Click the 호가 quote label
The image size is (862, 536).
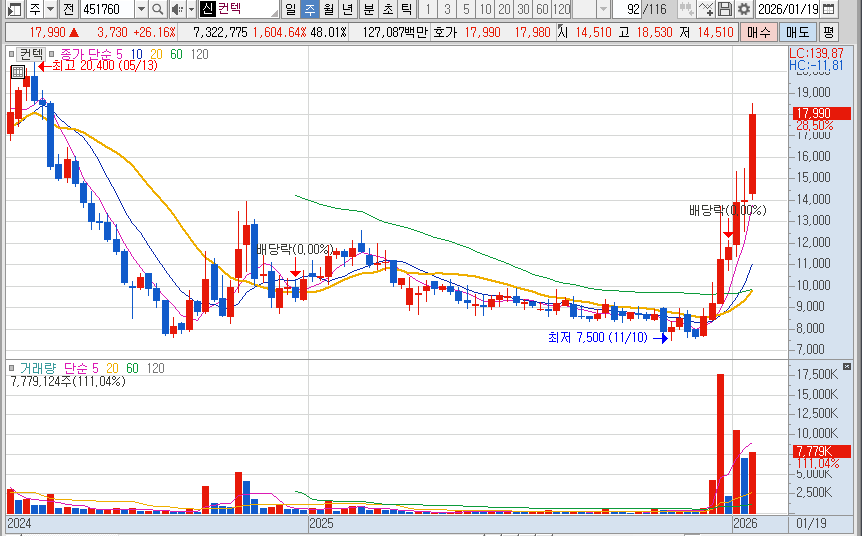click(445, 32)
